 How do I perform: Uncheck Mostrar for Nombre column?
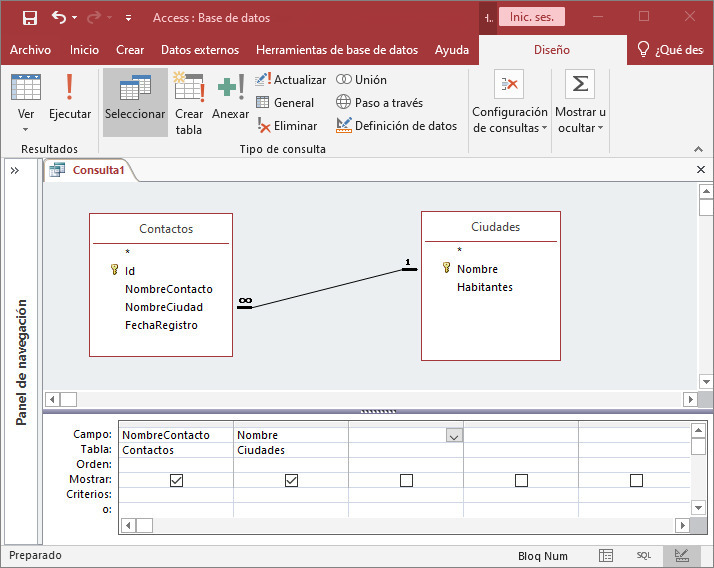291,480
